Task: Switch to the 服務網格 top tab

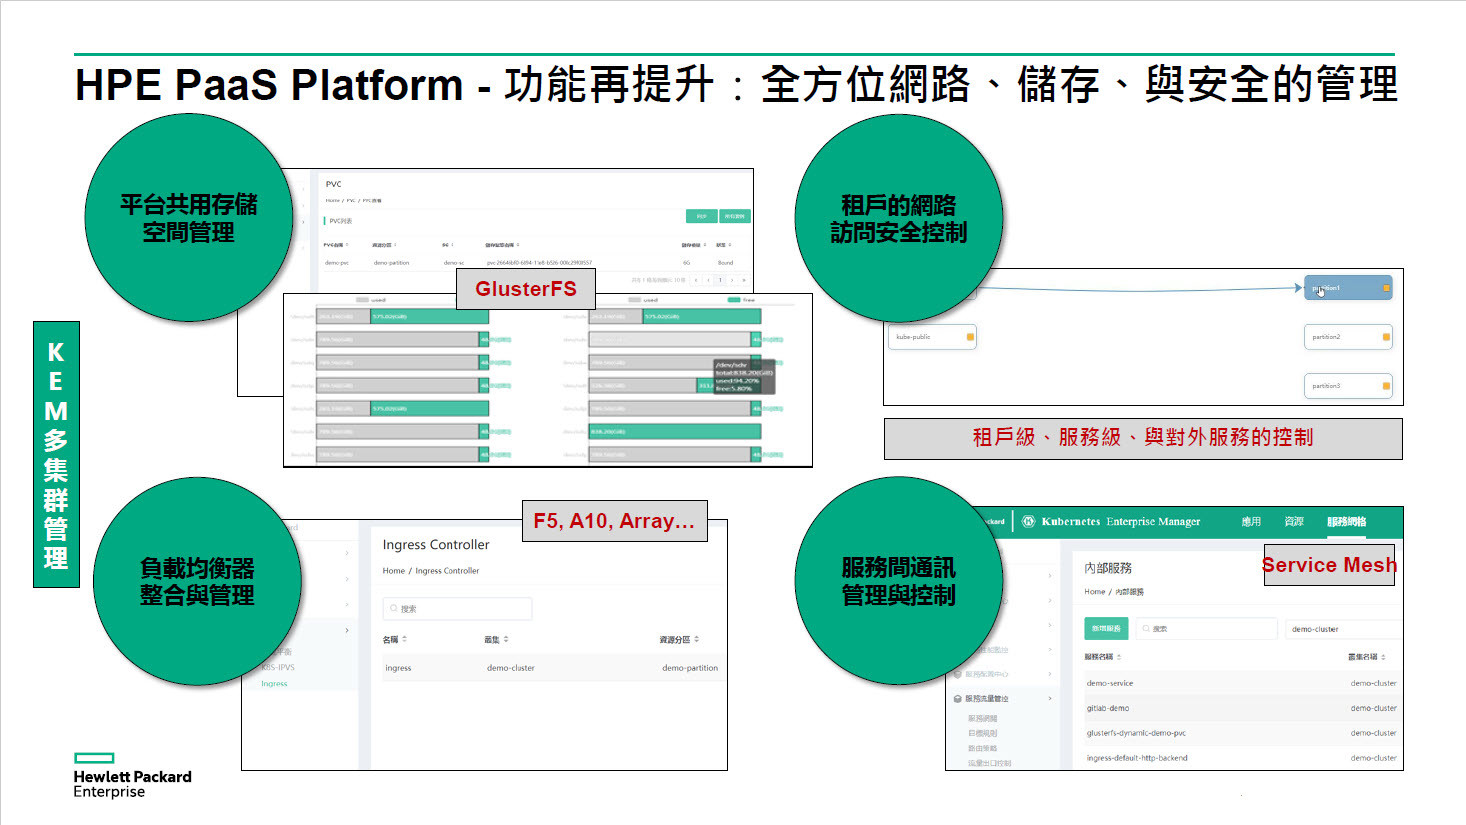Action: tap(1346, 521)
